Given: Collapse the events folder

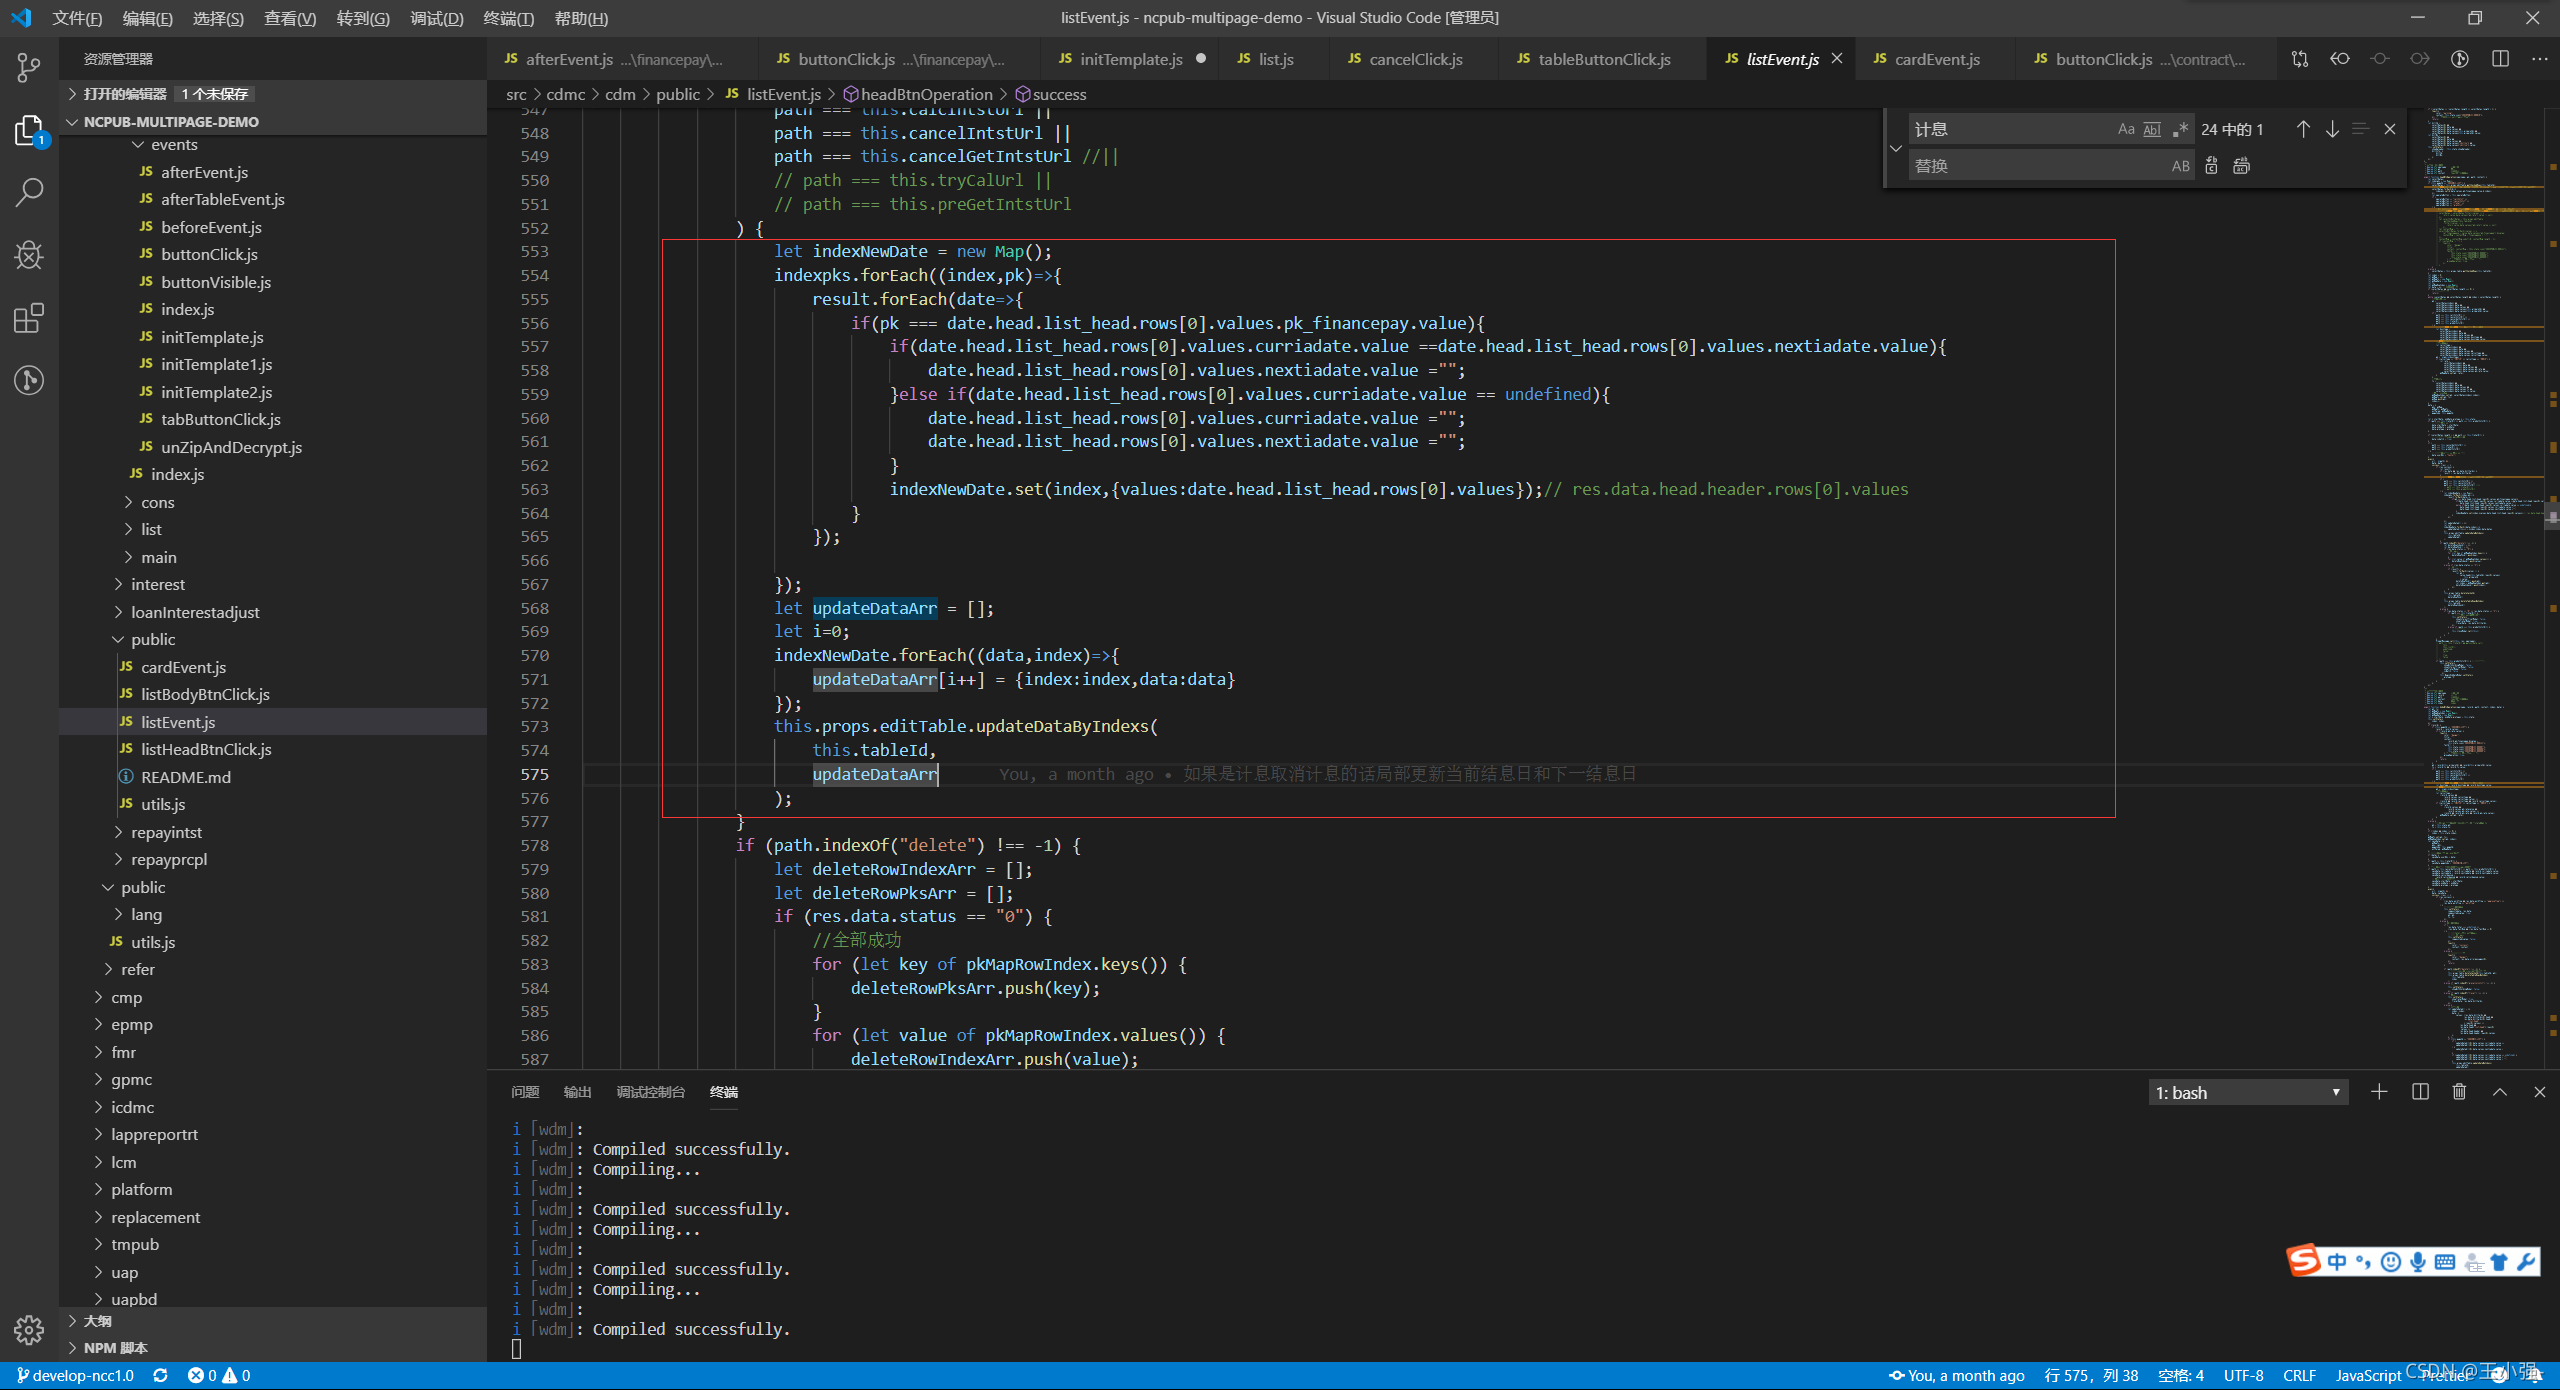Looking at the screenshot, I should (x=174, y=145).
